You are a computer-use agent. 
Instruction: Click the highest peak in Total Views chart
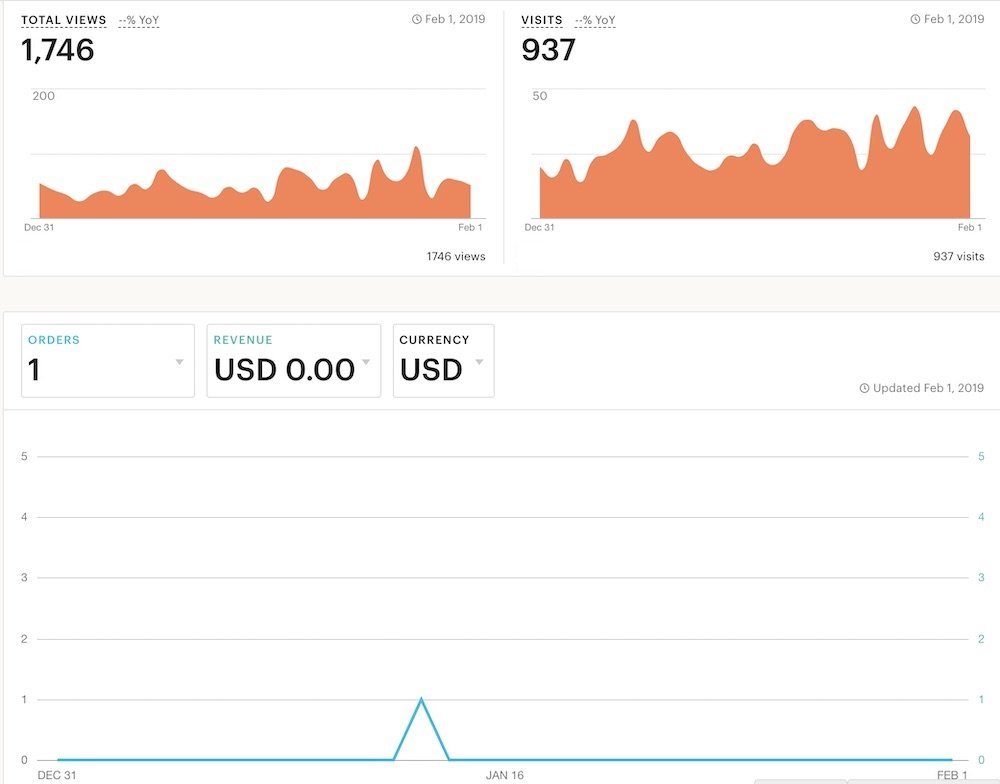click(416, 149)
